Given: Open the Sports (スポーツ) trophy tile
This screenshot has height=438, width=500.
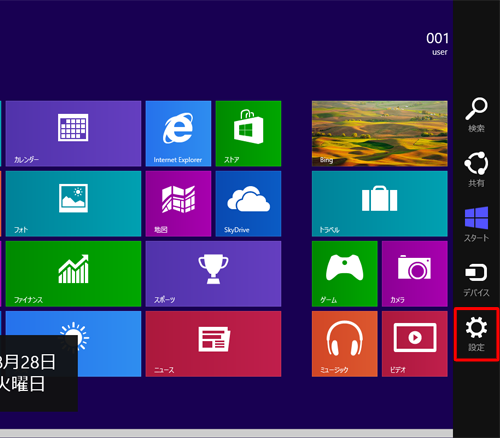Looking at the screenshot, I should click(x=213, y=274).
